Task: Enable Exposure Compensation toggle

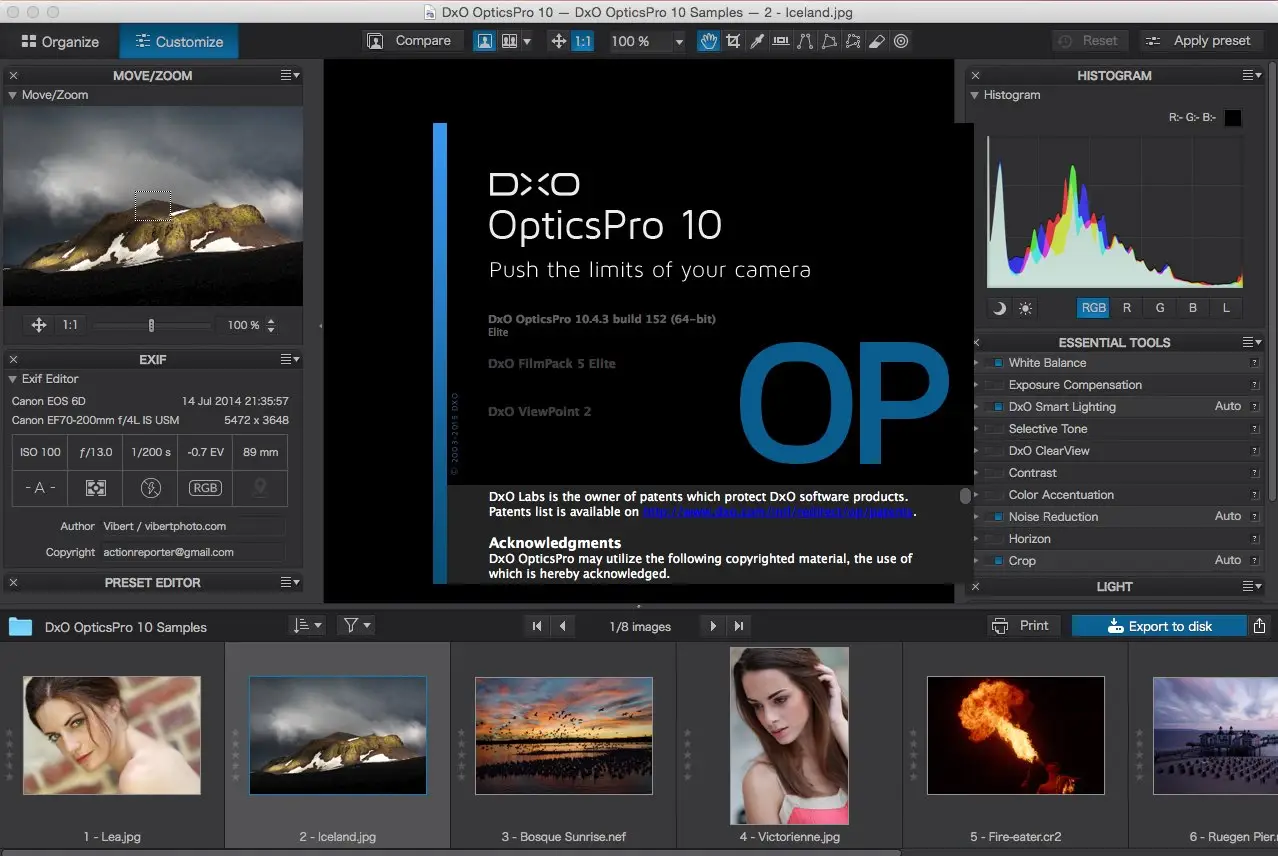Action: click(x=994, y=385)
